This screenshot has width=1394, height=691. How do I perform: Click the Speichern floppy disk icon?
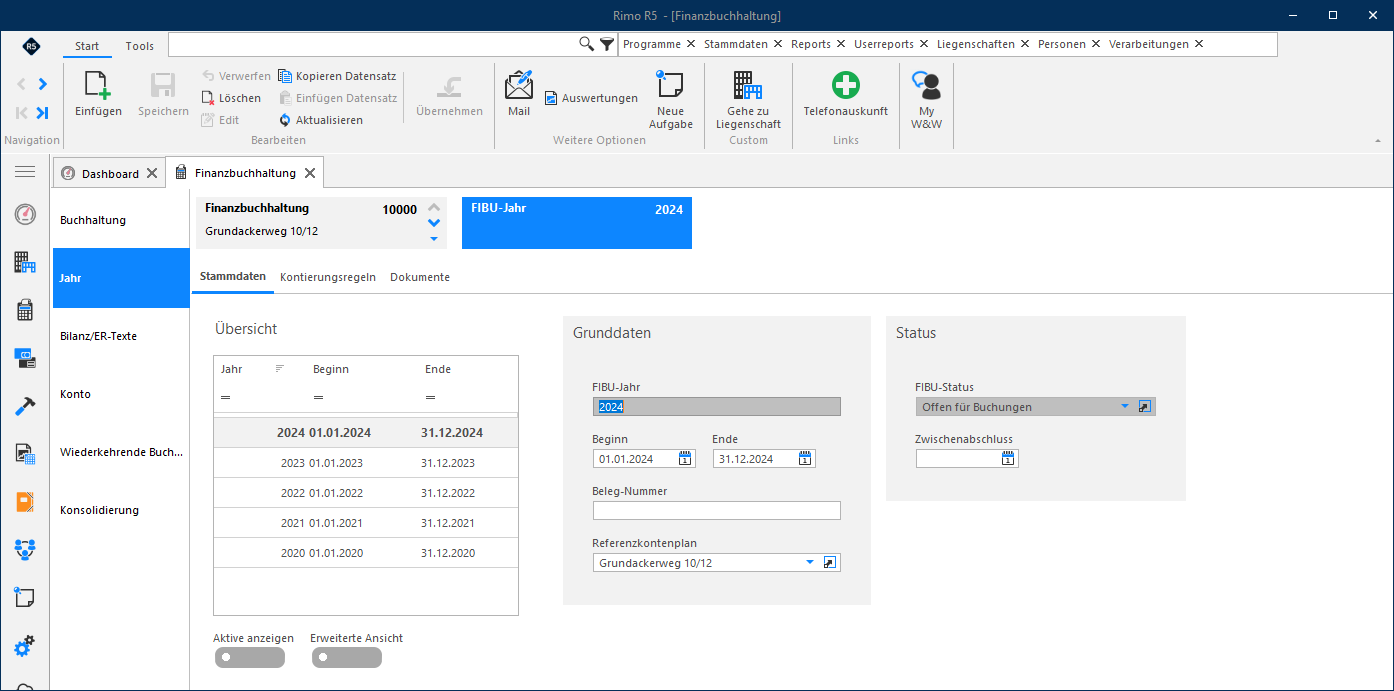(163, 85)
